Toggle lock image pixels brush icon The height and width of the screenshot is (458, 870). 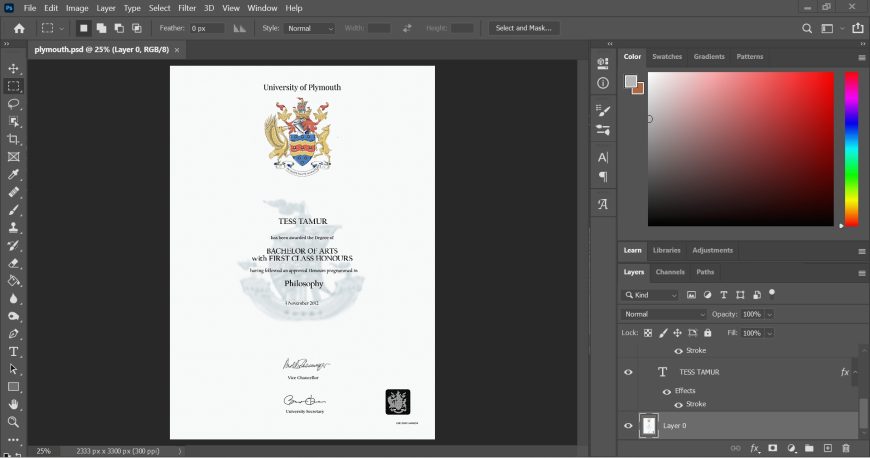click(x=662, y=333)
